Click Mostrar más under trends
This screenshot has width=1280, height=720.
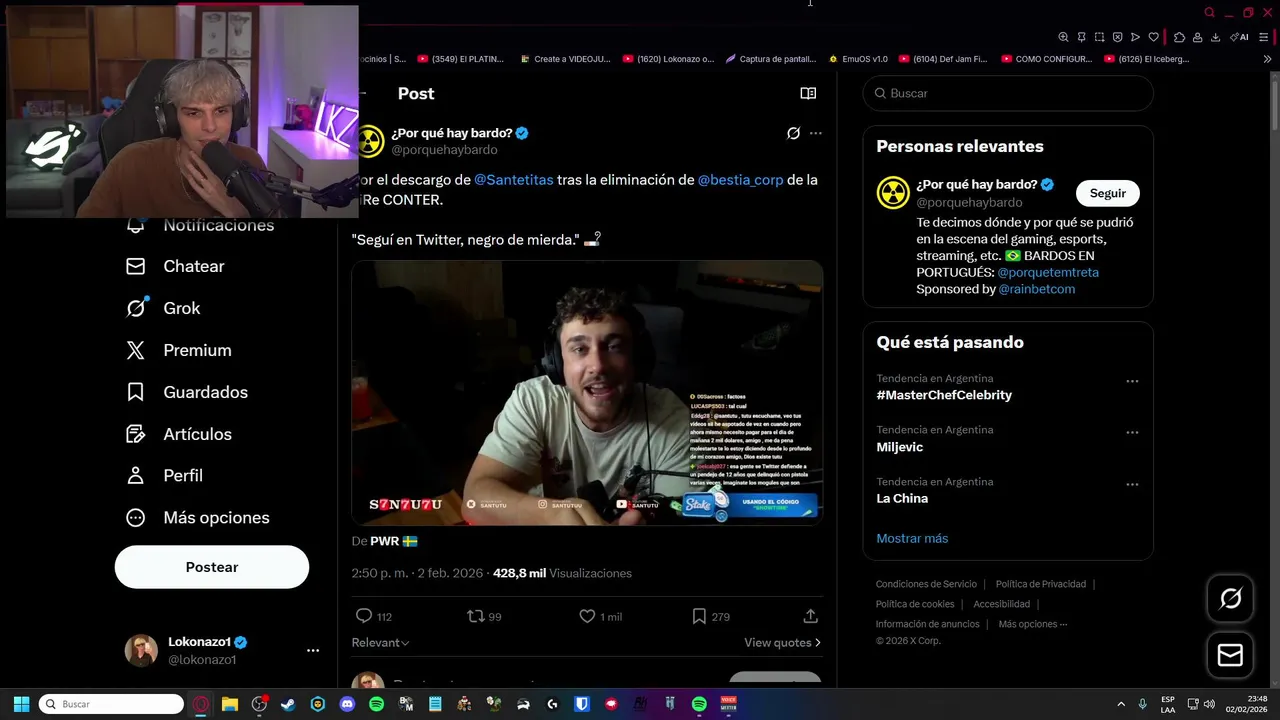tap(912, 538)
